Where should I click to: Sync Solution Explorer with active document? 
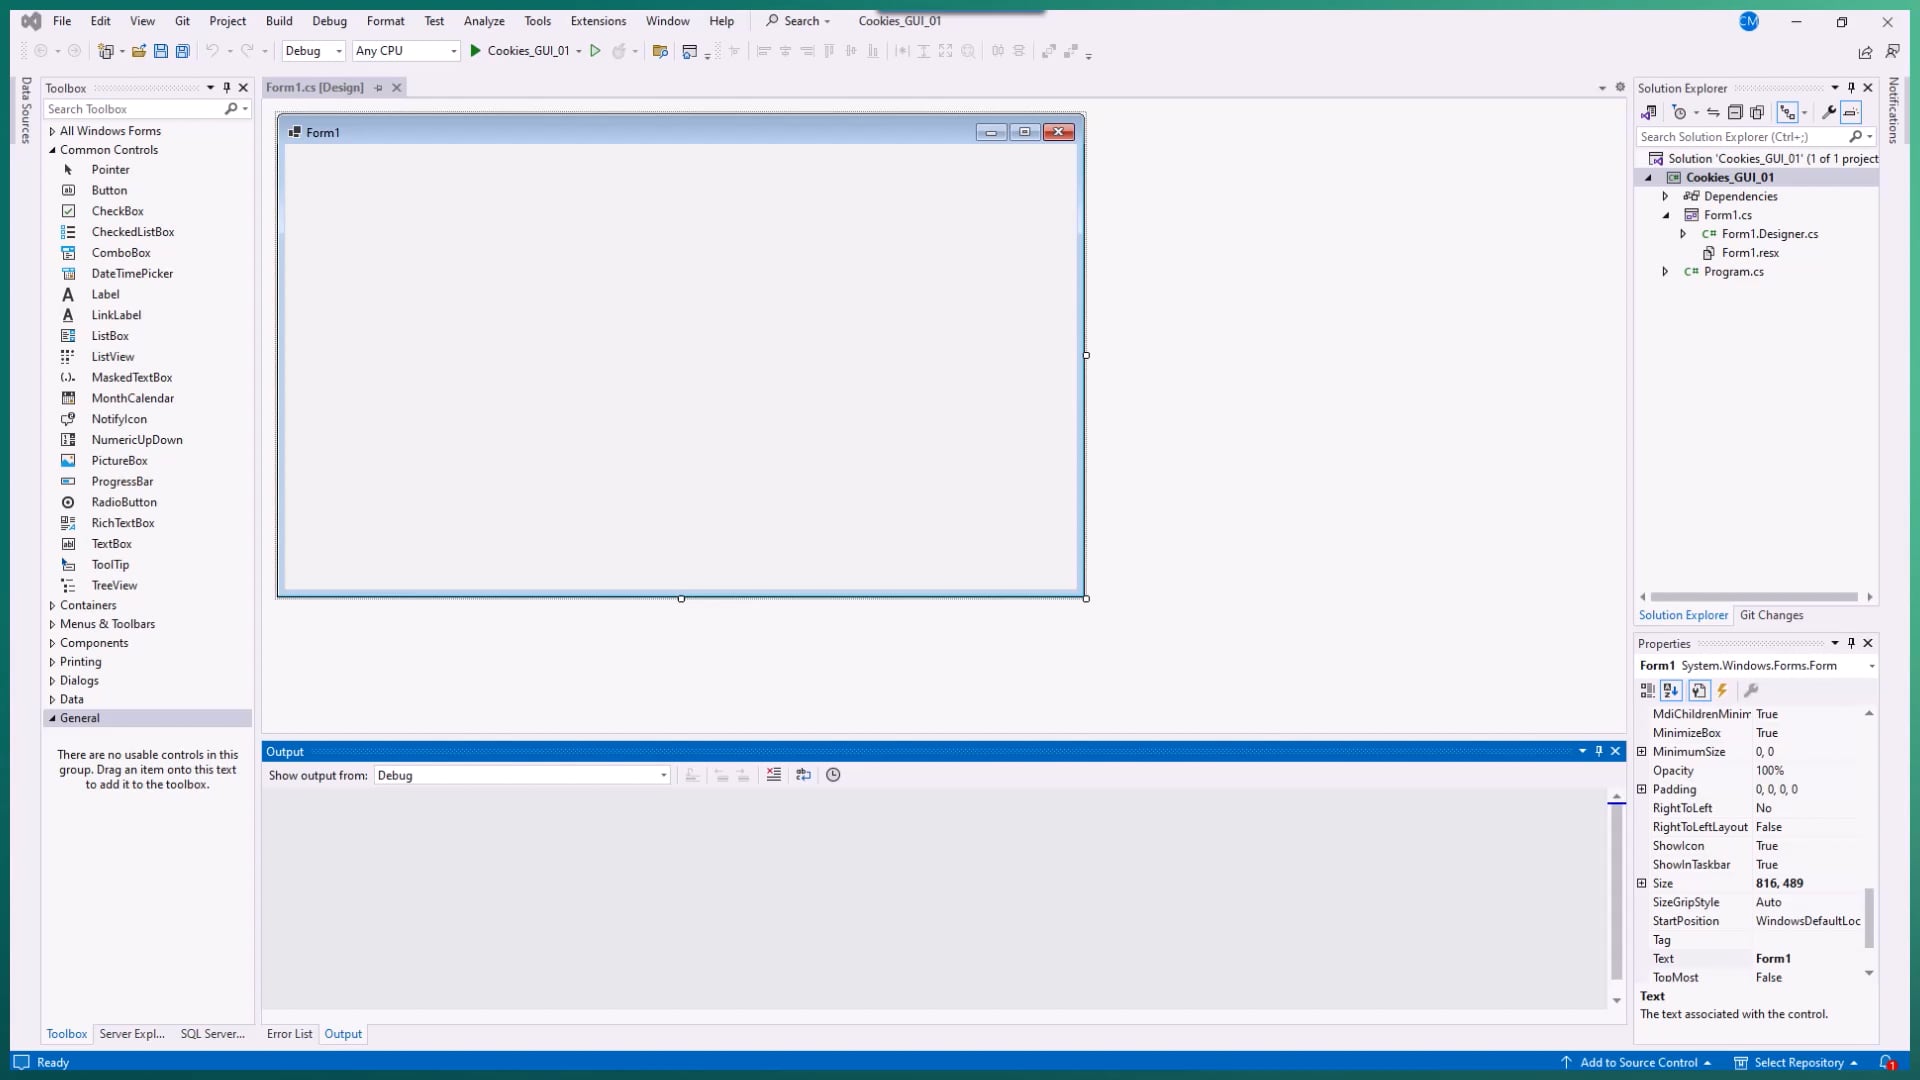pyautogui.click(x=1713, y=112)
